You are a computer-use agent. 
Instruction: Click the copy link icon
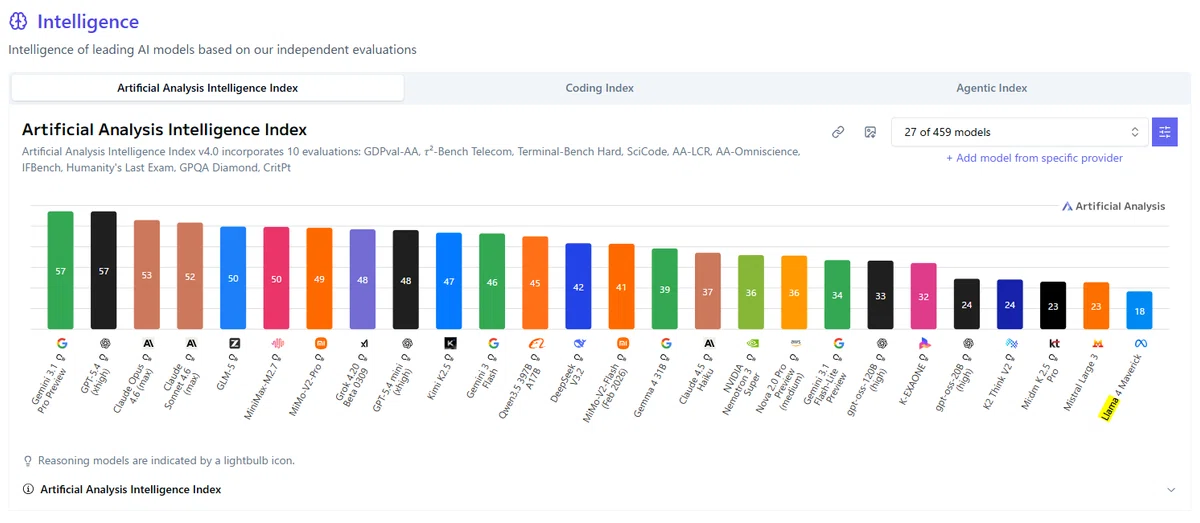coord(838,132)
